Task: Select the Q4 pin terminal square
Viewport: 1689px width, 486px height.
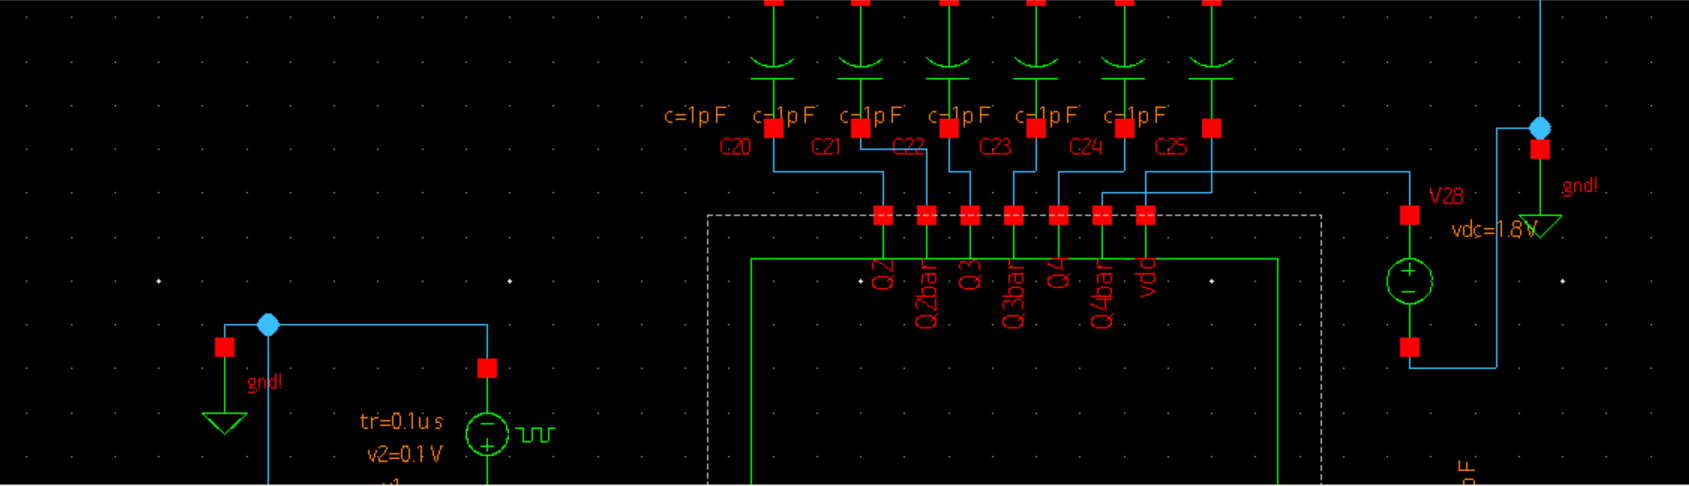Action: click(1059, 215)
